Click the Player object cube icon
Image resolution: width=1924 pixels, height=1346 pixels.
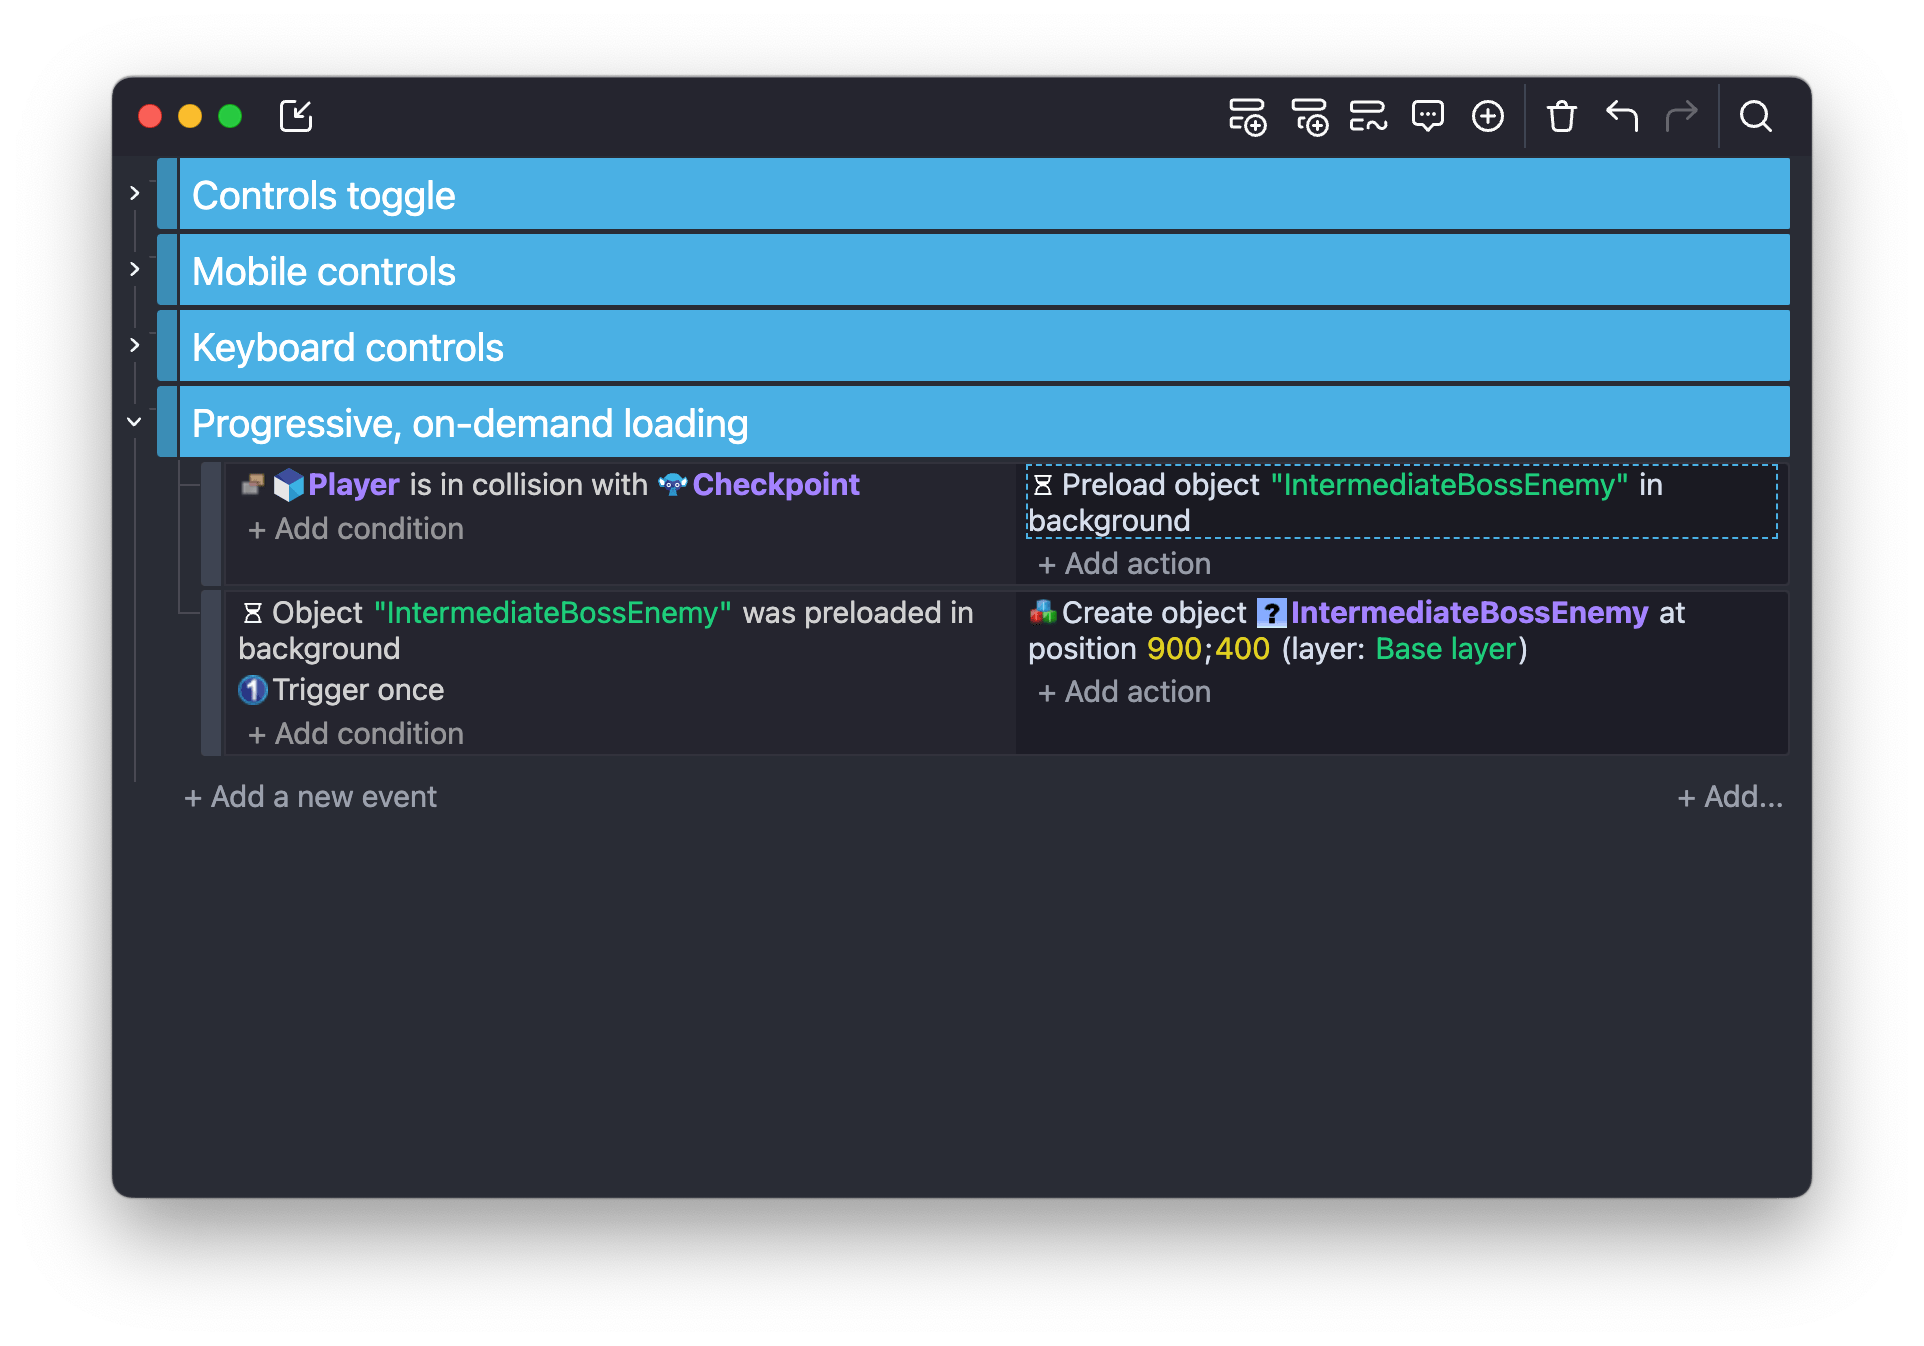click(288, 485)
